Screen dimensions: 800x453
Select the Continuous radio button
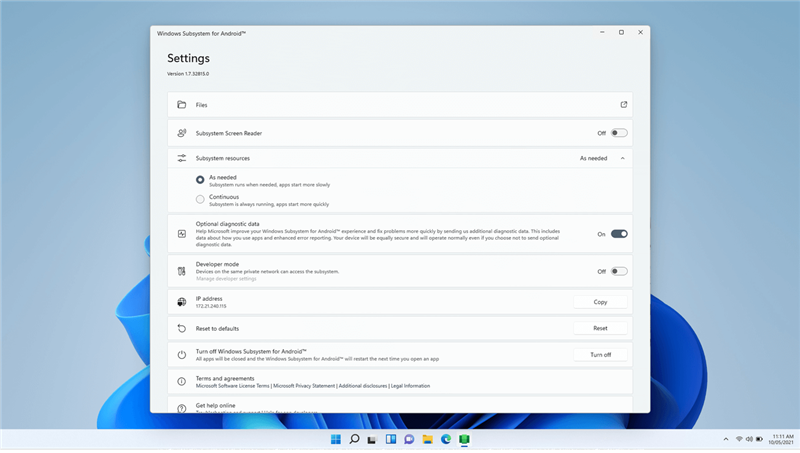point(200,199)
